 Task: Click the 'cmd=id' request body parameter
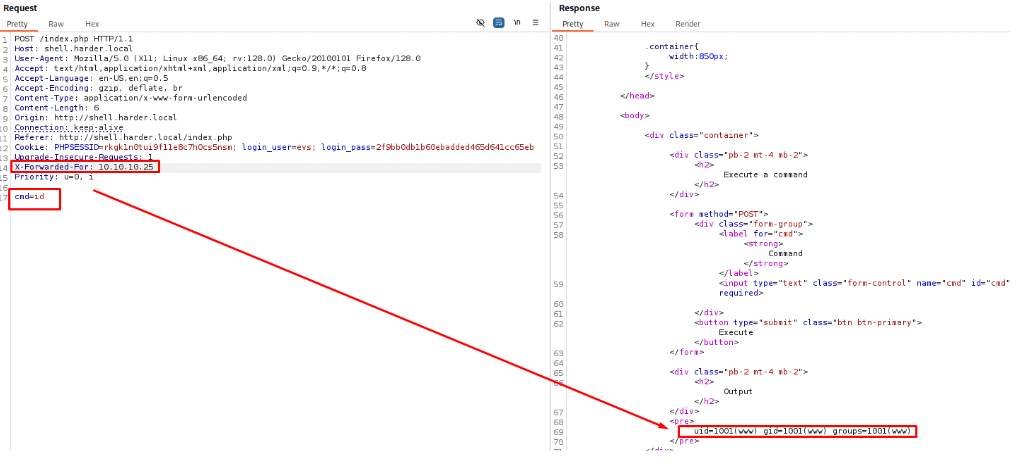[30, 196]
